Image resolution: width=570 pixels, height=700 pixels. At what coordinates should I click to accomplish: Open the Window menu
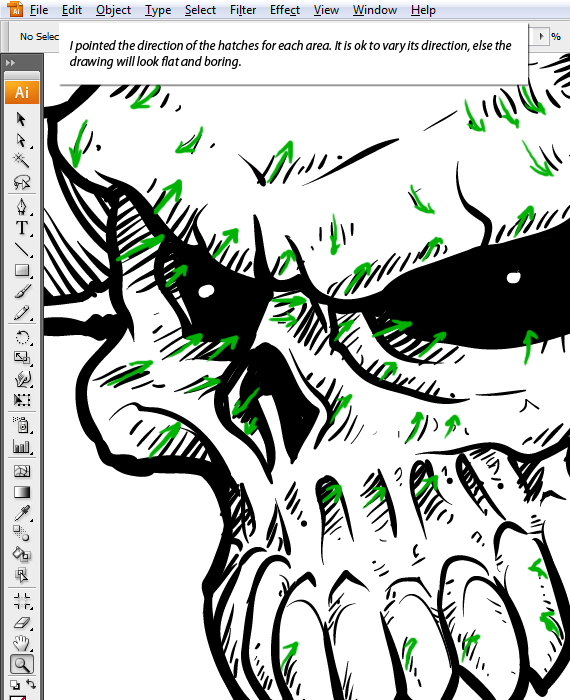tap(374, 10)
